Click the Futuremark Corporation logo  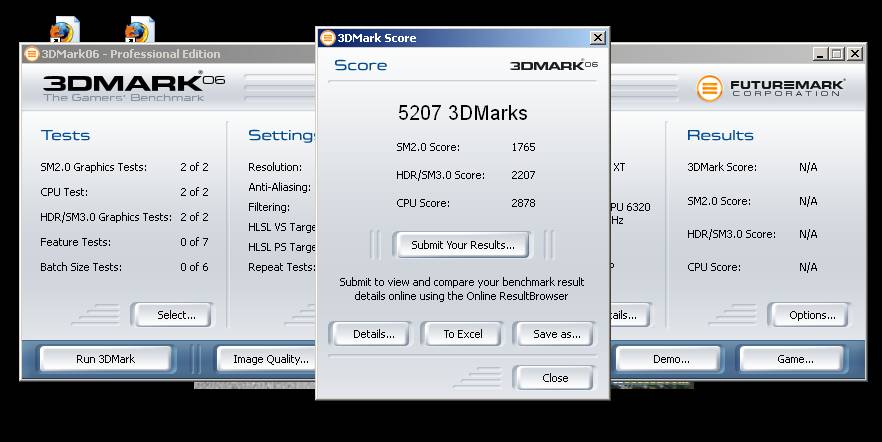pos(770,88)
